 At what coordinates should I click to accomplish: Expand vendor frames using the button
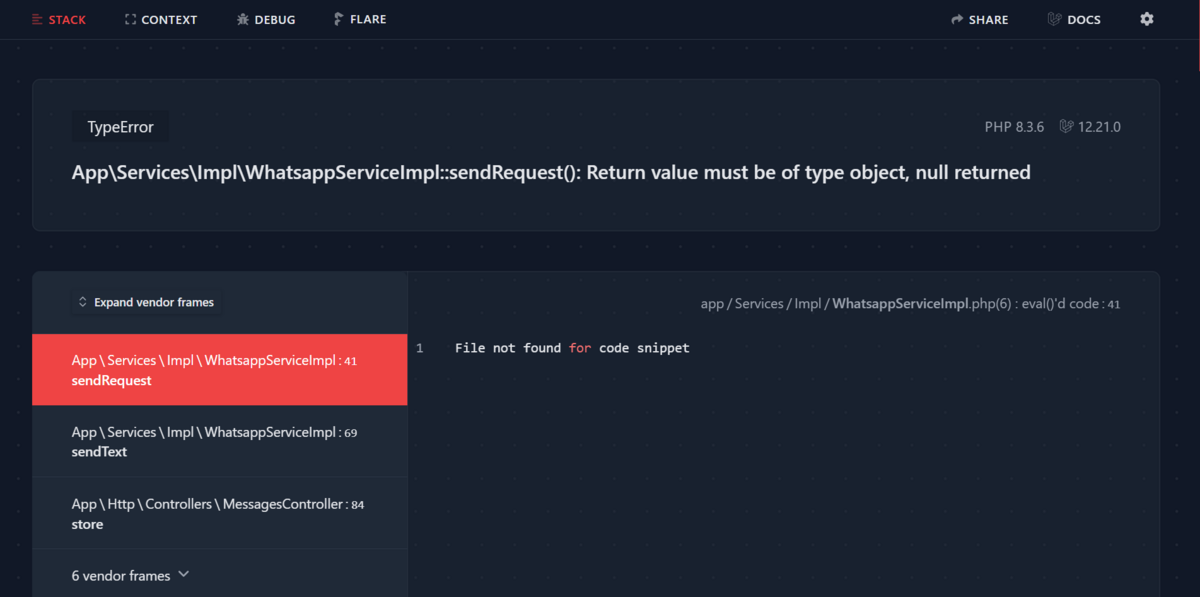(x=146, y=302)
